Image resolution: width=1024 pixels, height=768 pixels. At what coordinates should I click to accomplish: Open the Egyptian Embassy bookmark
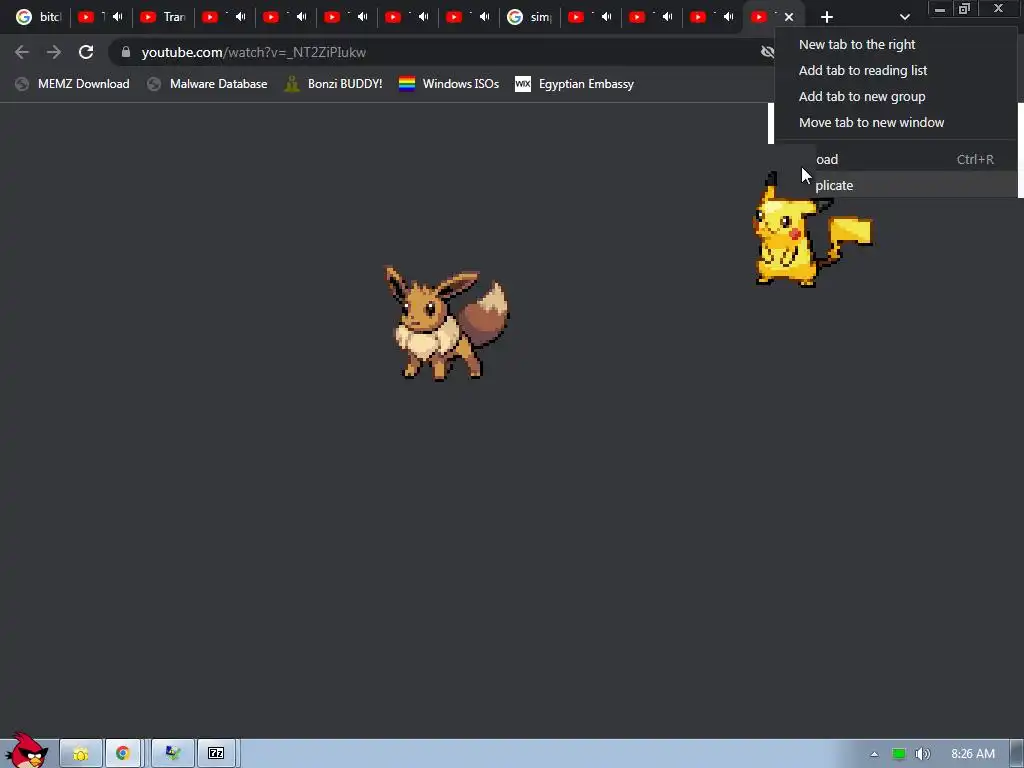(x=575, y=84)
